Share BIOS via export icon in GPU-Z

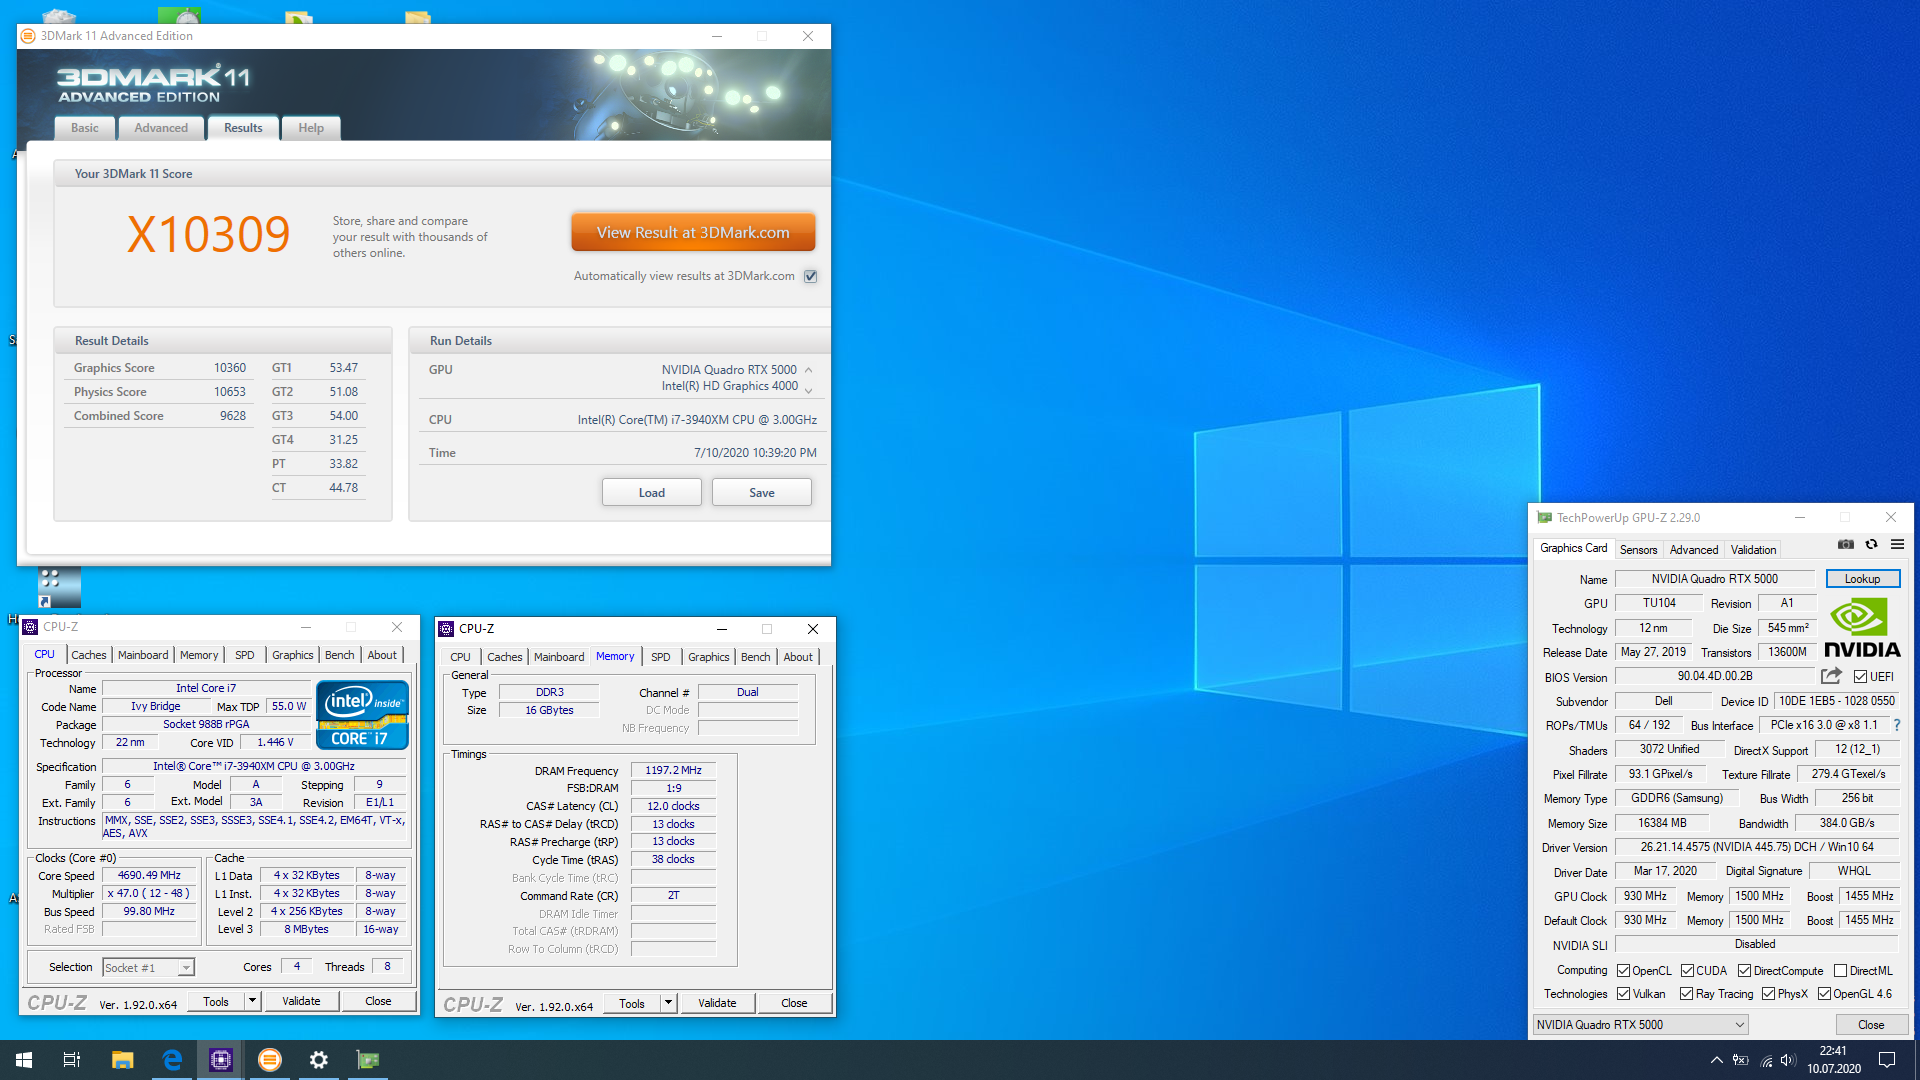click(1831, 676)
